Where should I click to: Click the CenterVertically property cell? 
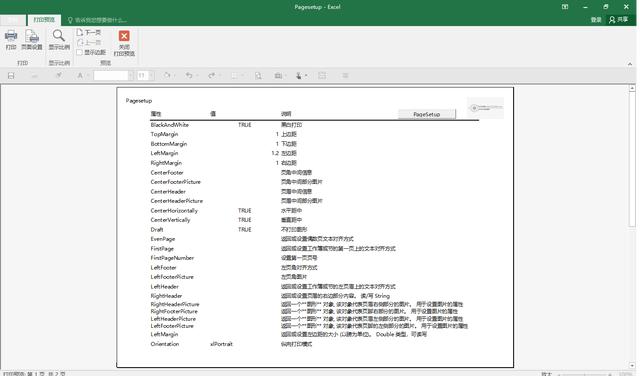tap(170, 220)
